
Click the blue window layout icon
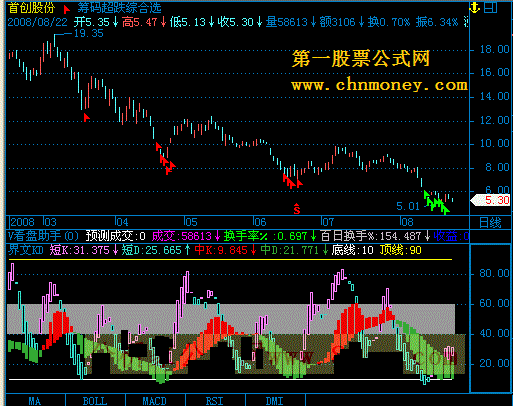click(491, 7)
